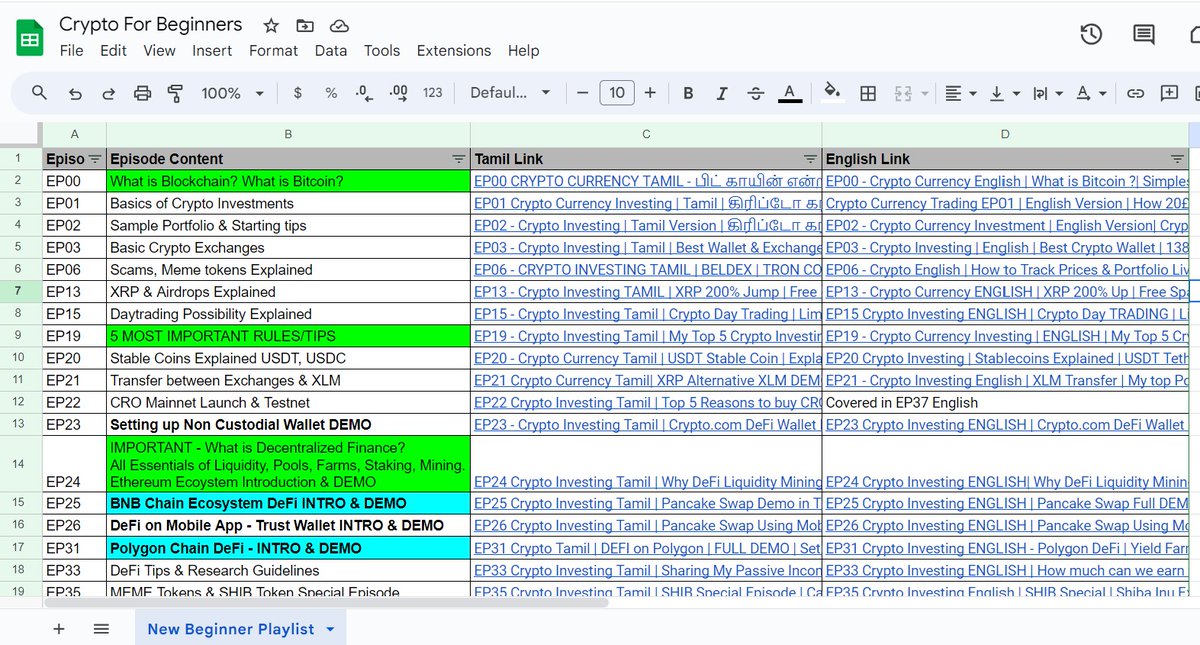Open EP21 Crypto Currency Tamil link

(x=647, y=380)
